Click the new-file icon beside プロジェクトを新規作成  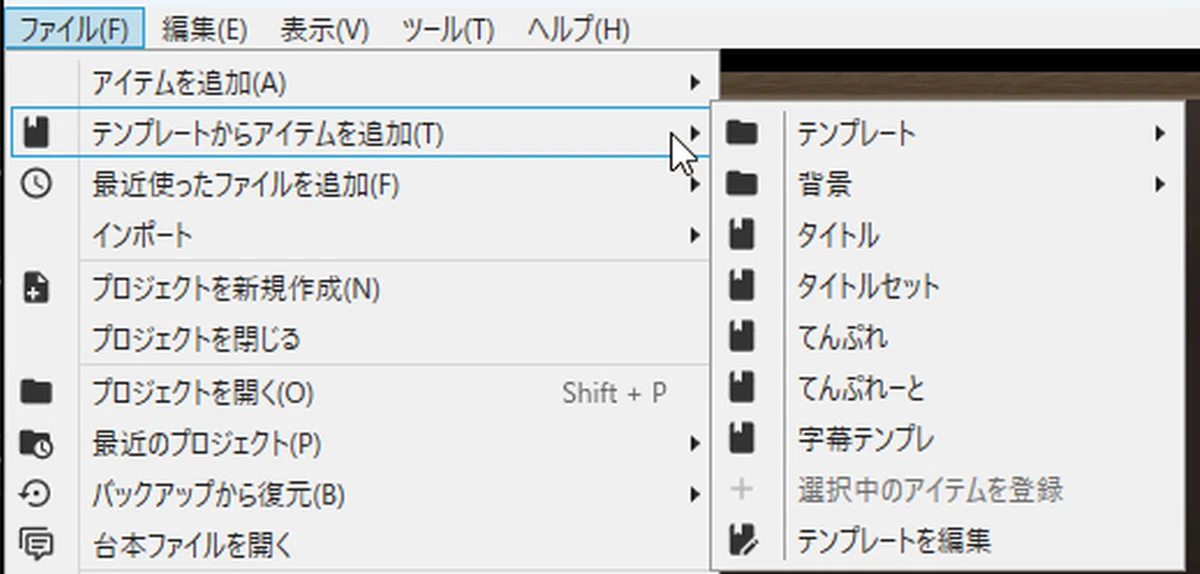[36, 289]
